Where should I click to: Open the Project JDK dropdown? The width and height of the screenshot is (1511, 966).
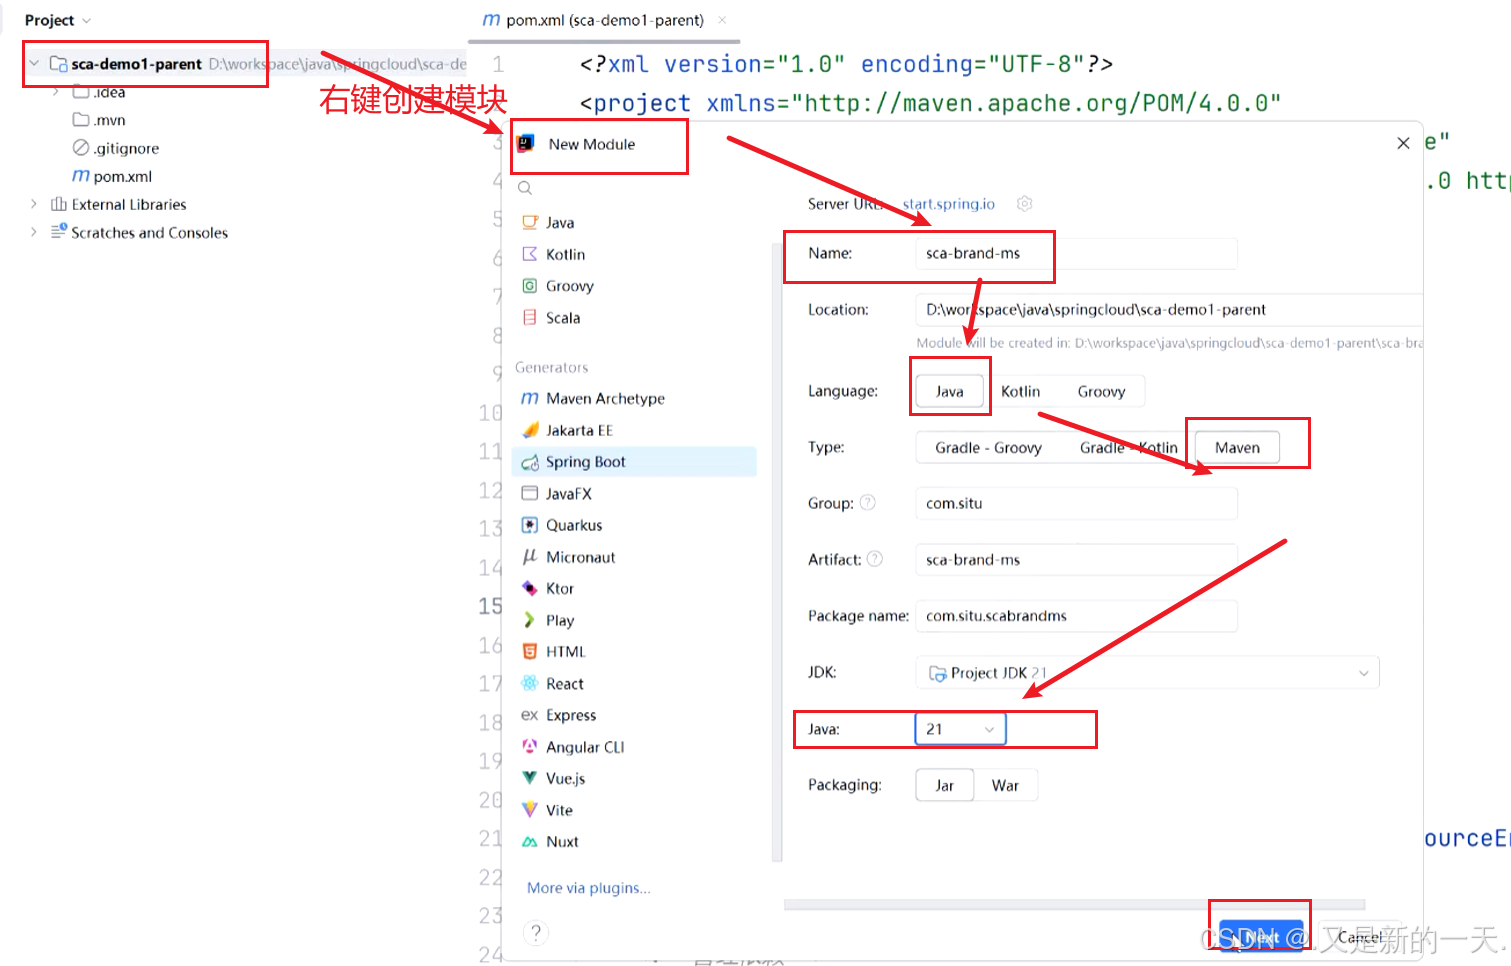point(1147,673)
